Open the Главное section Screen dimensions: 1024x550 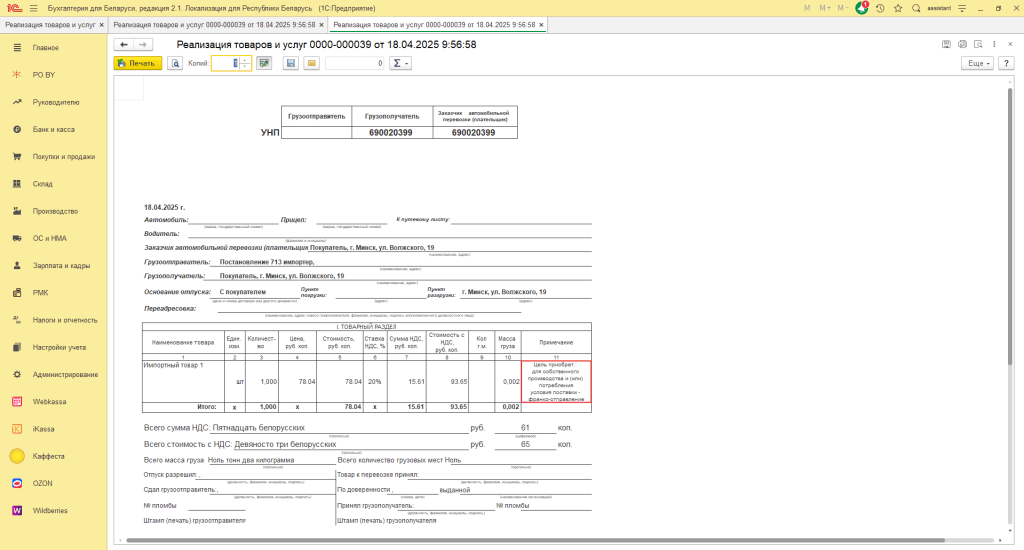(54, 48)
